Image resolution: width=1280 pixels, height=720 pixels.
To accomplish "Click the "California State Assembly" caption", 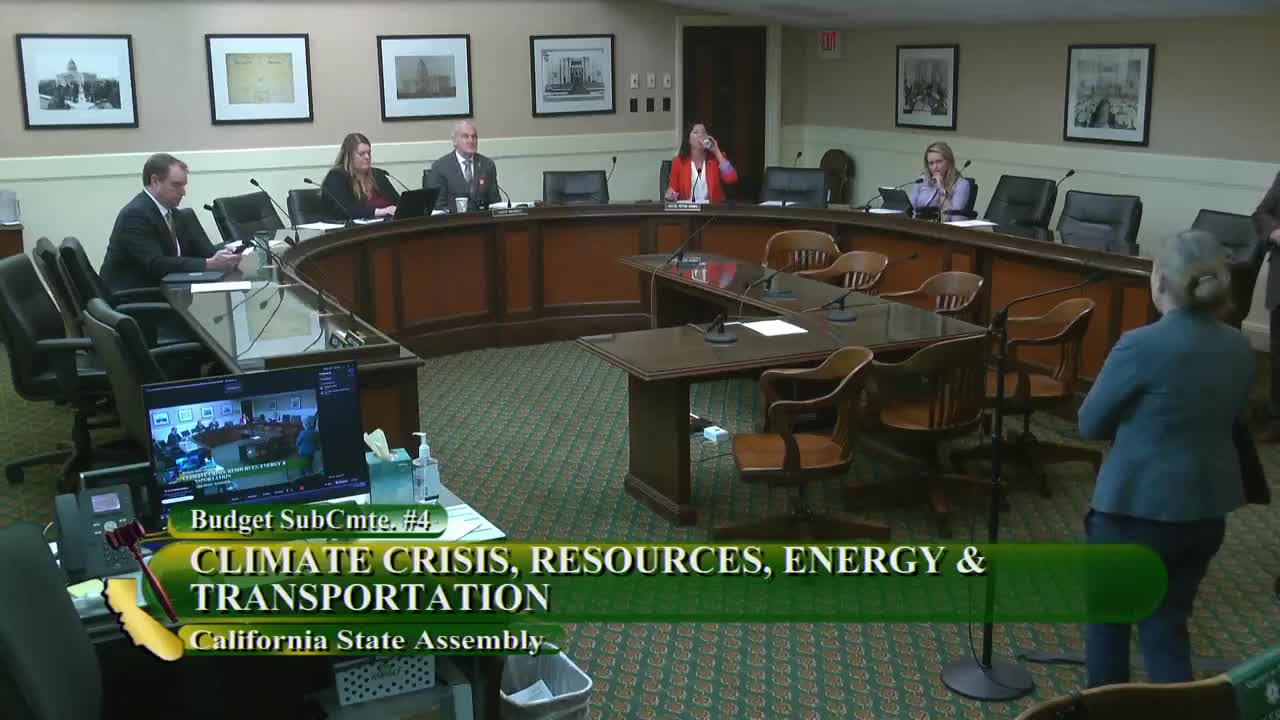I will click(x=366, y=639).
